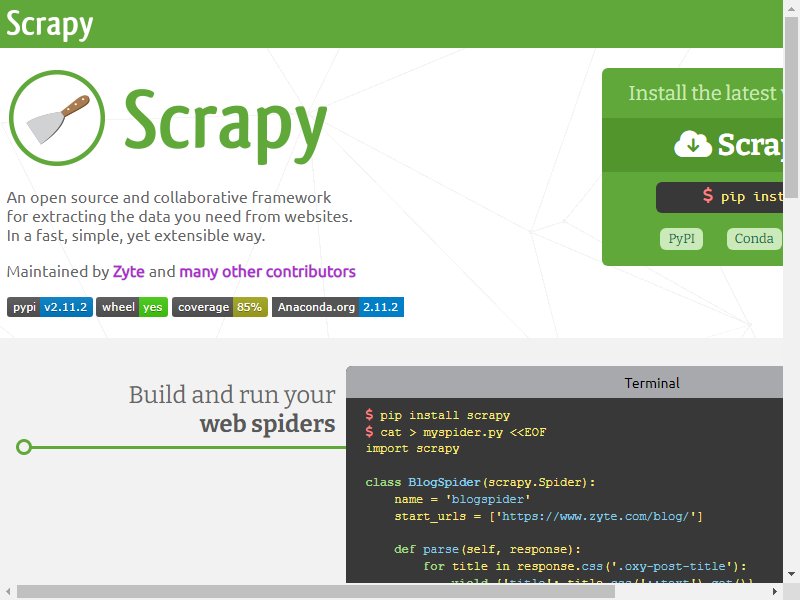Viewport: 800px width, 600px height.
Task: Click the circle marker on the green line
Action: 24,447
